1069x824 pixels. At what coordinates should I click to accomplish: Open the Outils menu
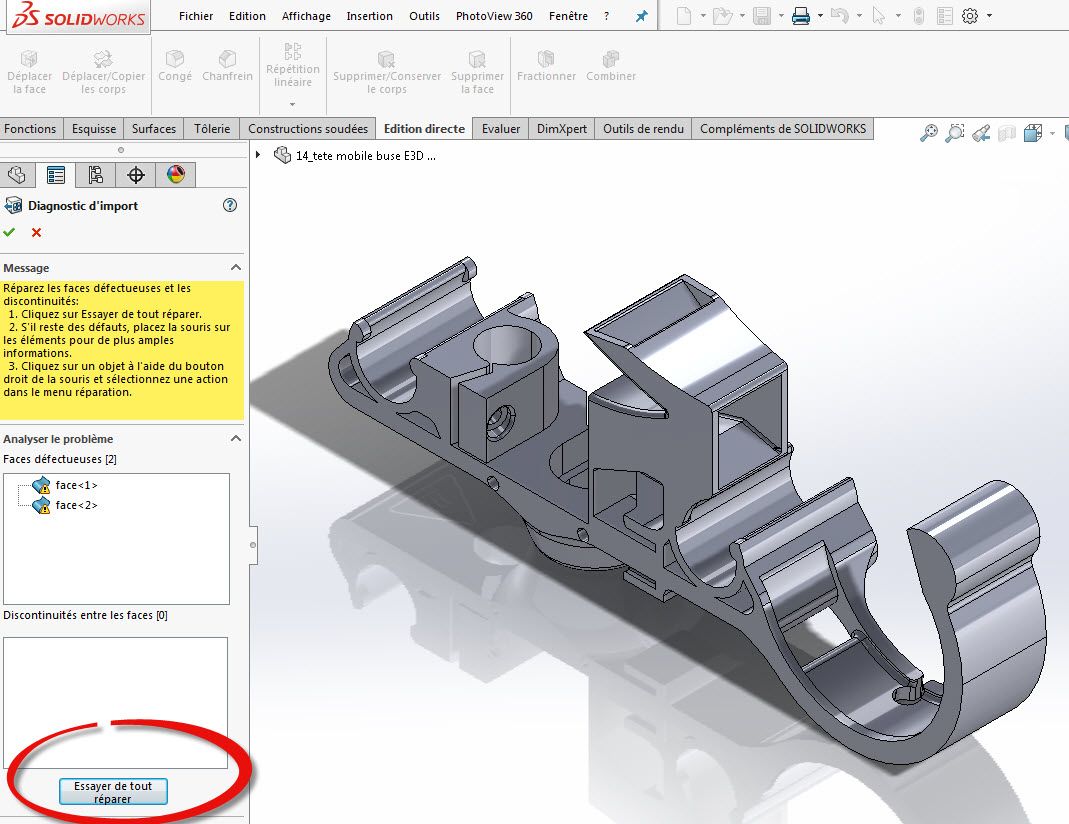click(x=424, y=16)
